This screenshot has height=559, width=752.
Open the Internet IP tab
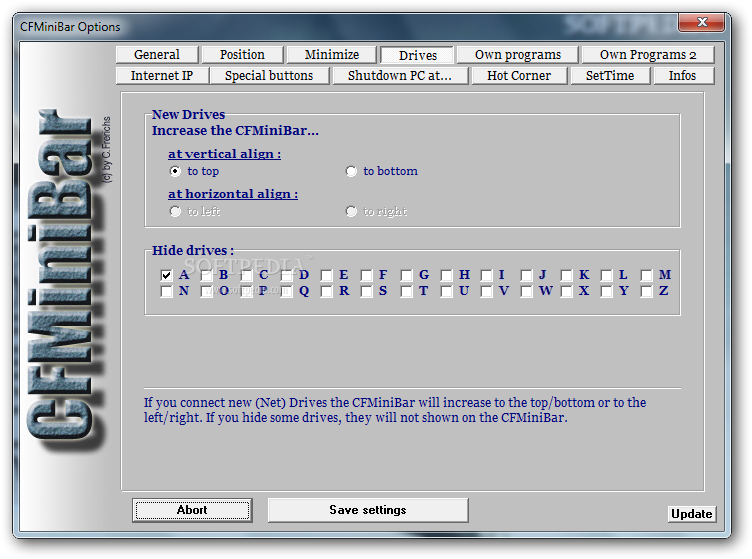click(x=162, y=76)
